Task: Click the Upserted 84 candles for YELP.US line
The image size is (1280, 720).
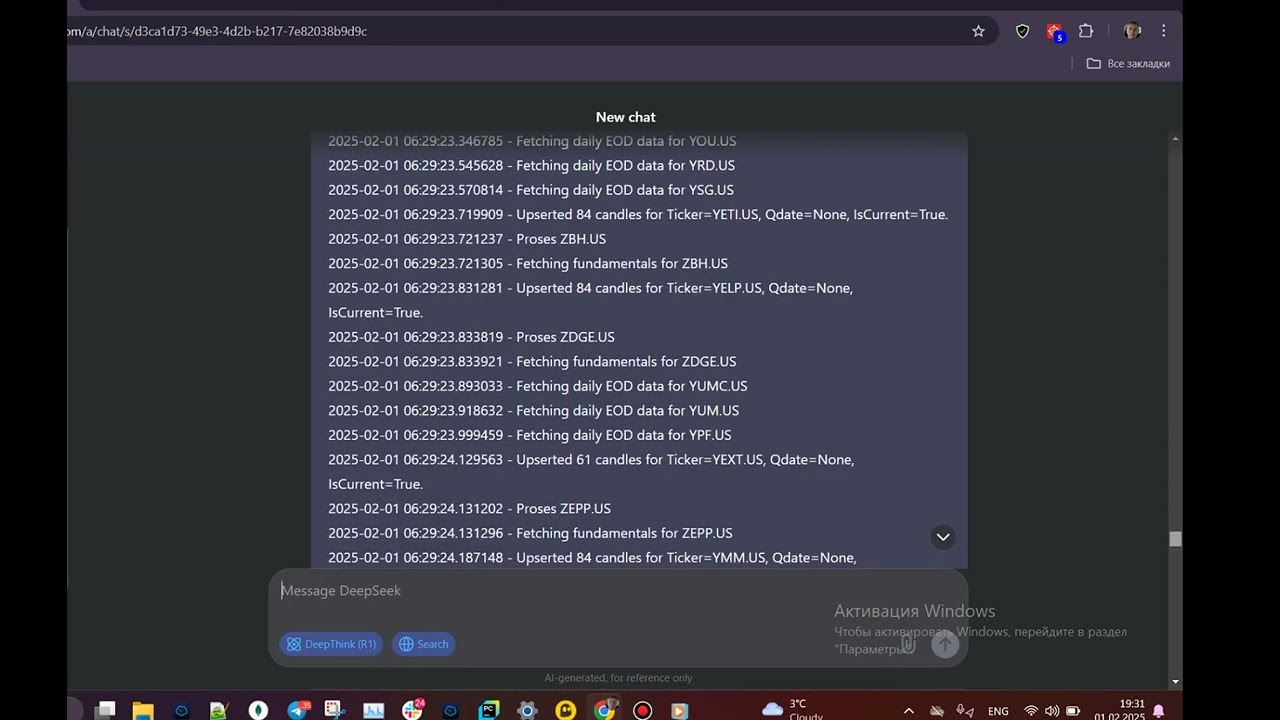Action: click(590, 300)
